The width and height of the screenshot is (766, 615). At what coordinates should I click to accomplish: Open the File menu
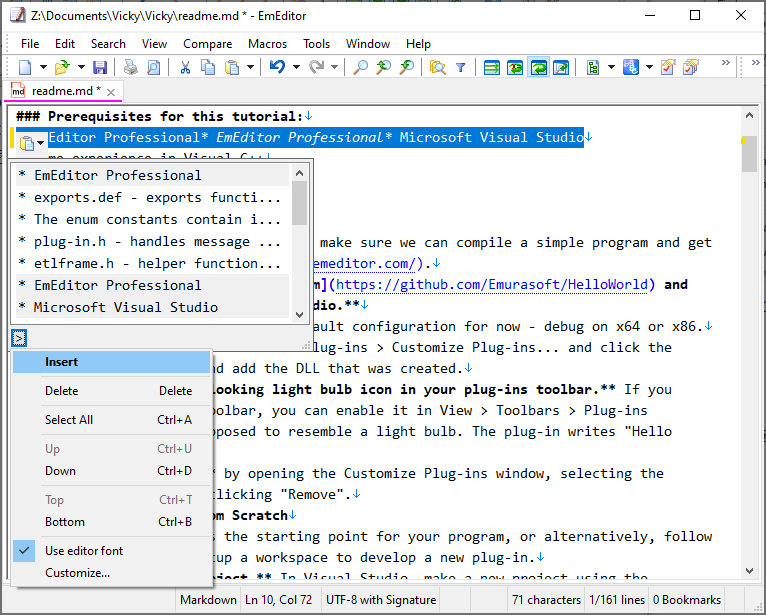point(30,44)
